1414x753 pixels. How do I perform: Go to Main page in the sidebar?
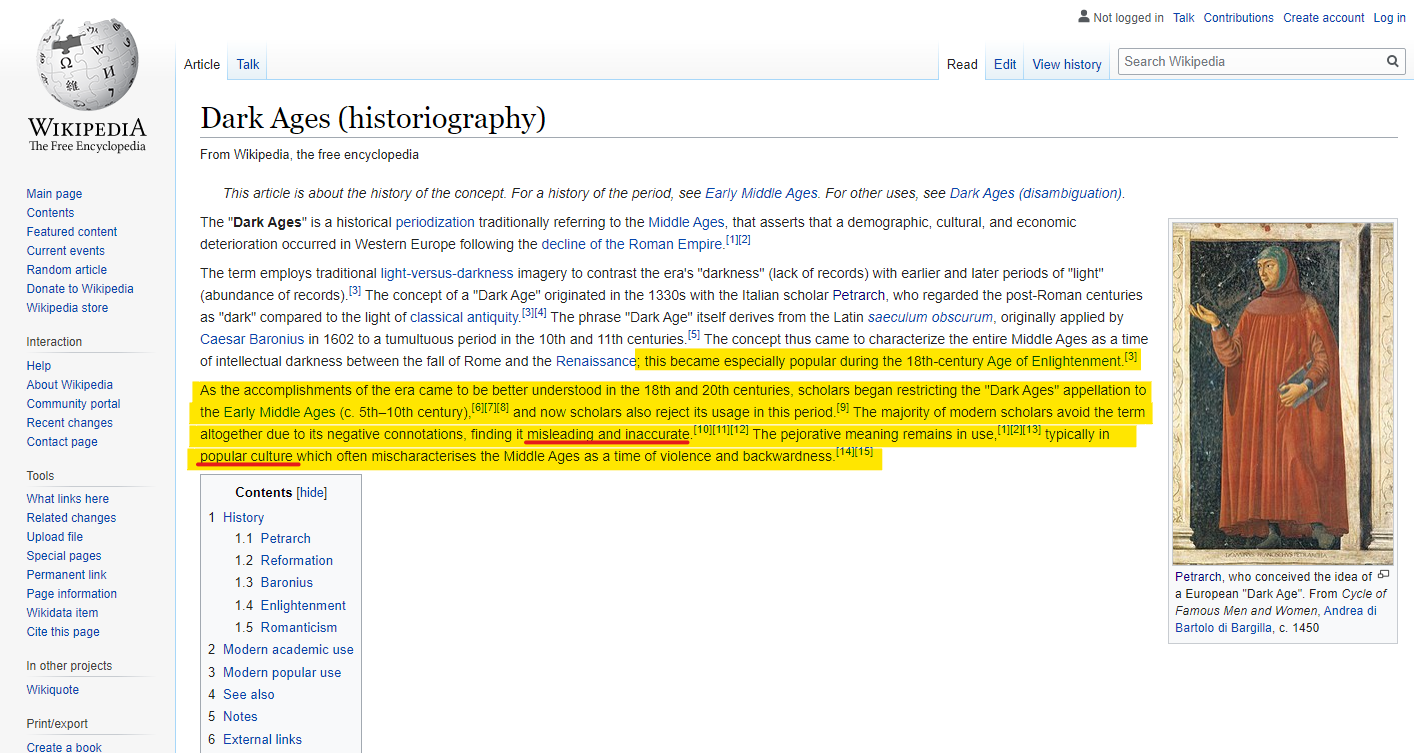54,194
